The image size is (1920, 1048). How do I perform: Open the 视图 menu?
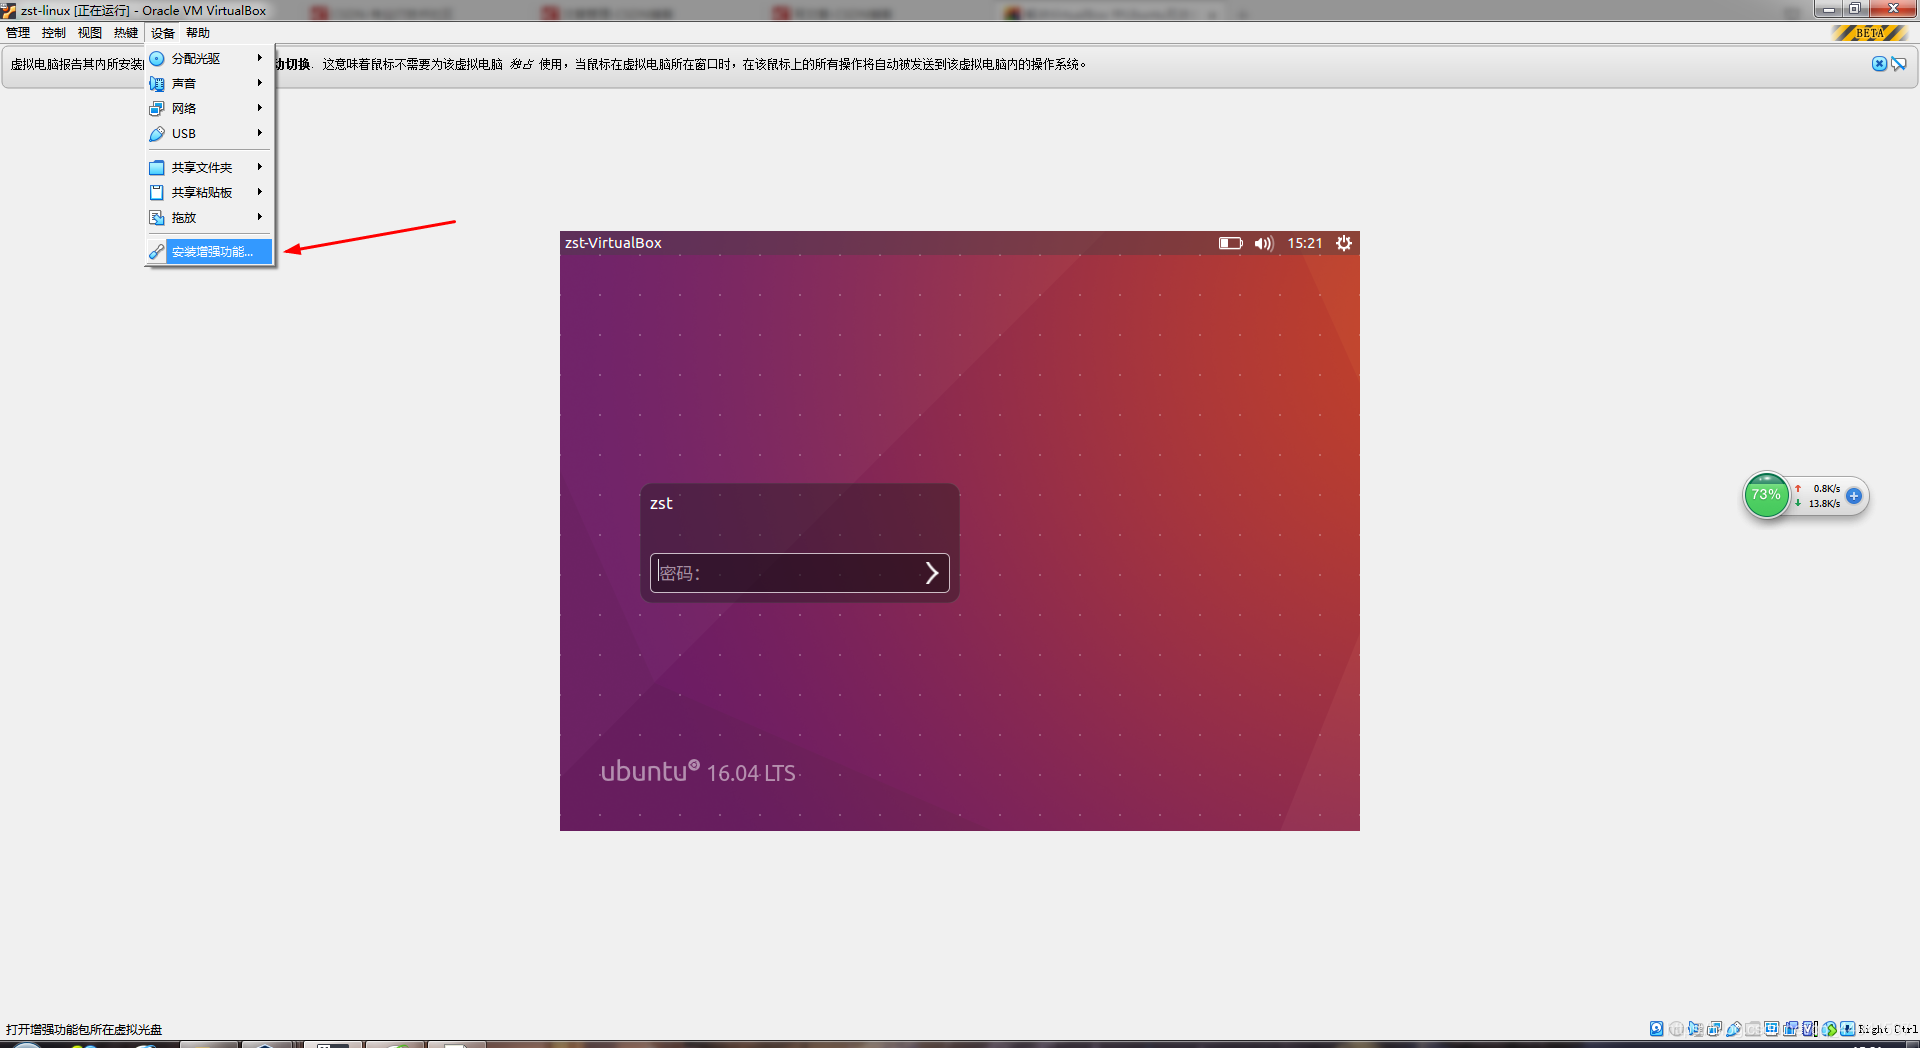(90, 33)
